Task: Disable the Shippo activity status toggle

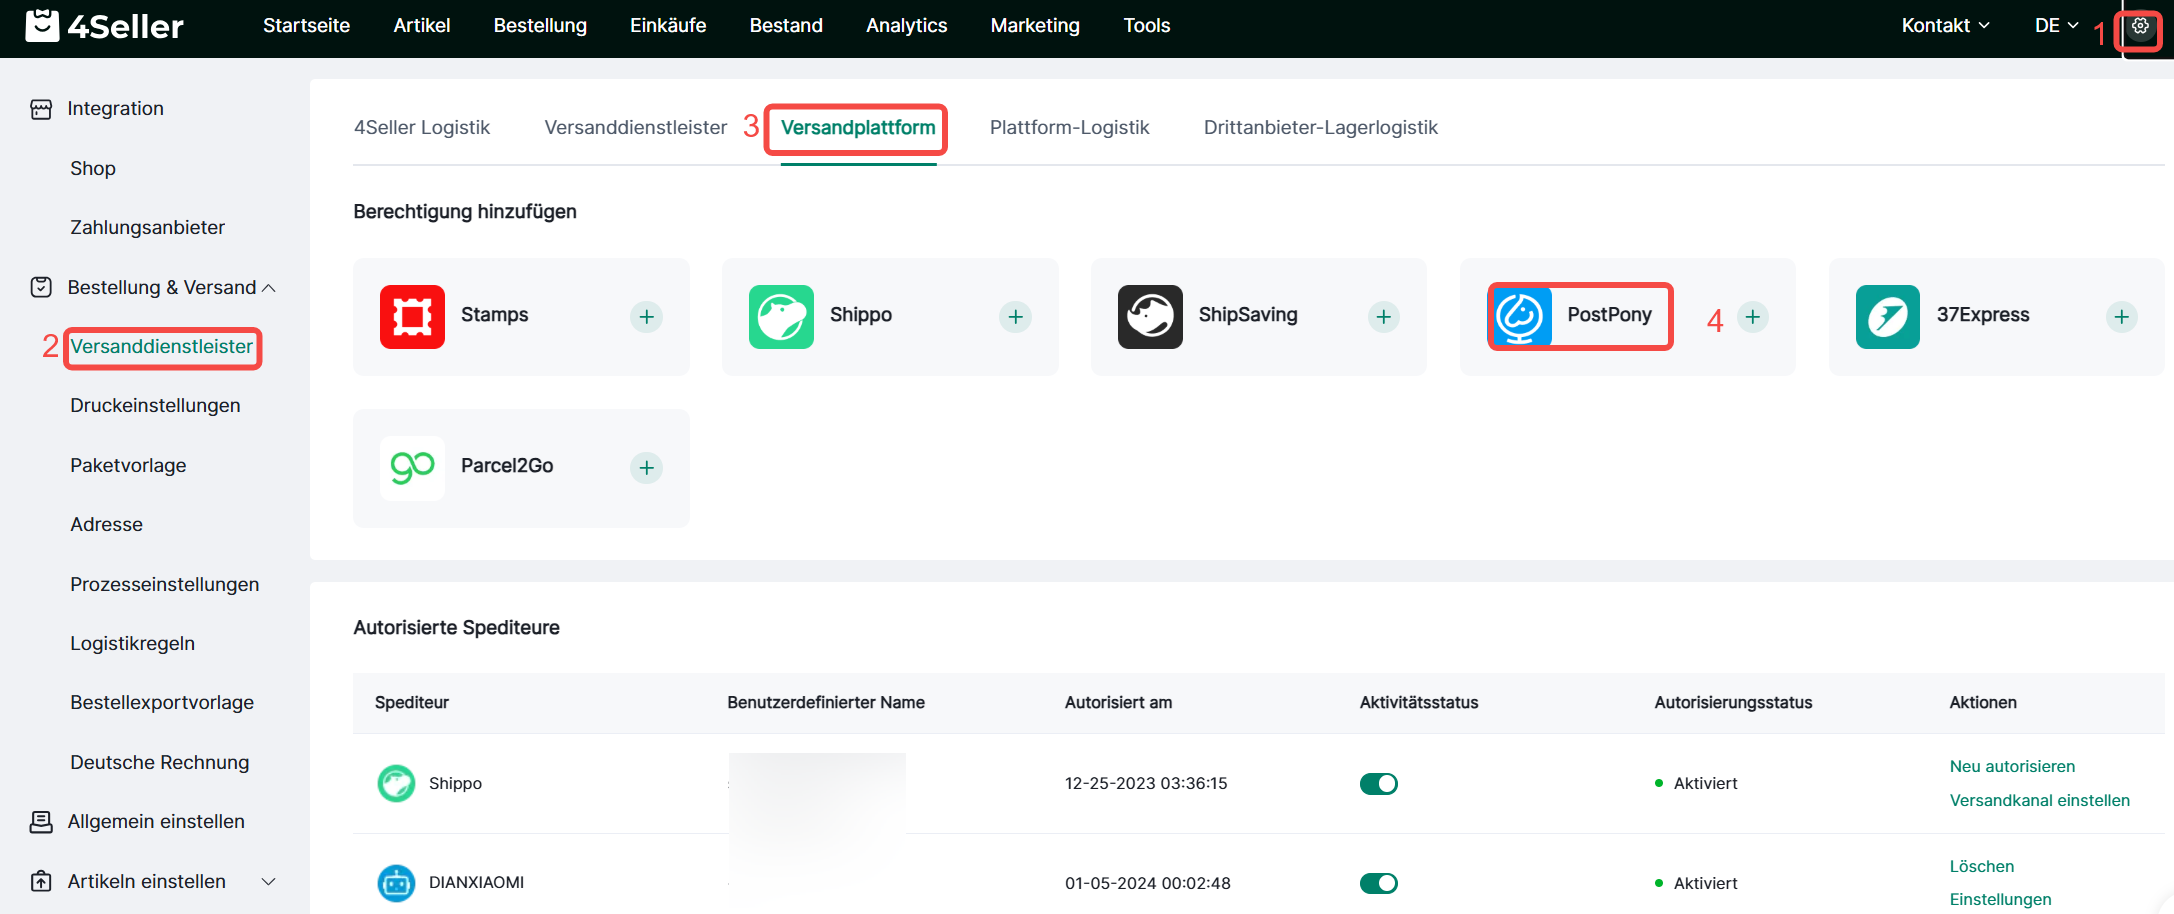Action: point(1378,784)
